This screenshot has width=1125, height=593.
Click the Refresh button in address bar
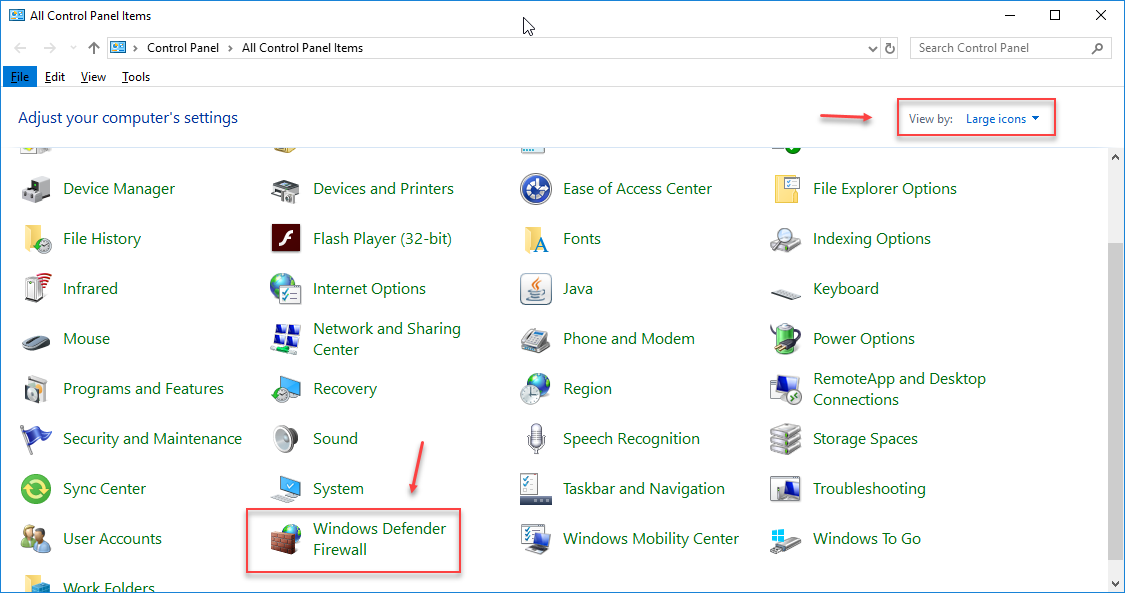point(890,48)
